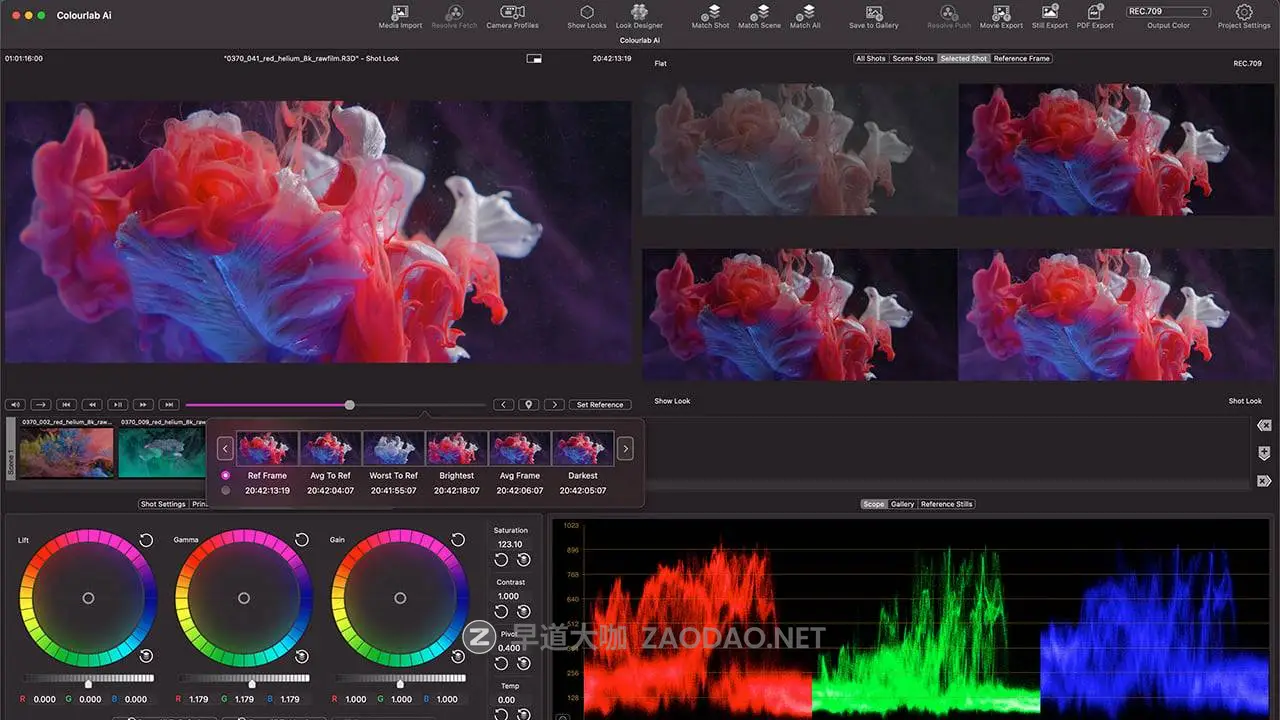Select the All Shots view tab
The image size is (1280, 720).
click(x=870, y=59)
